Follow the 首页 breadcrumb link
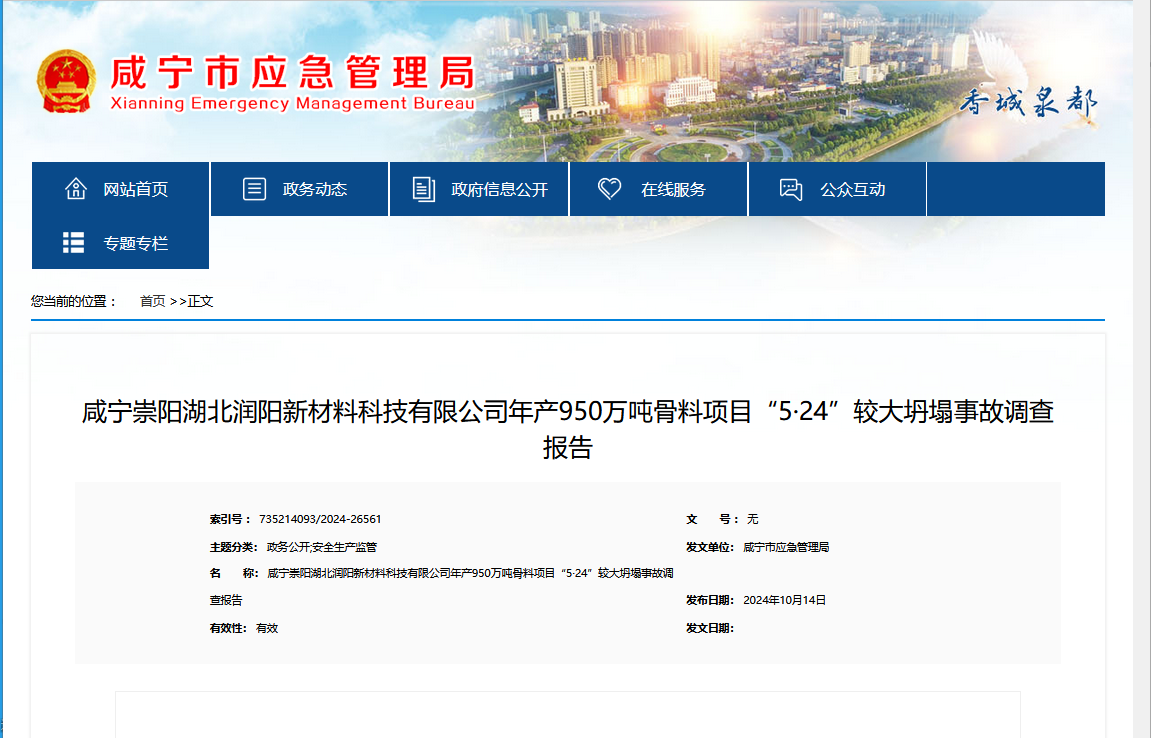Image resolution: width=1151 pixels, height=738 pixels. 152,301
